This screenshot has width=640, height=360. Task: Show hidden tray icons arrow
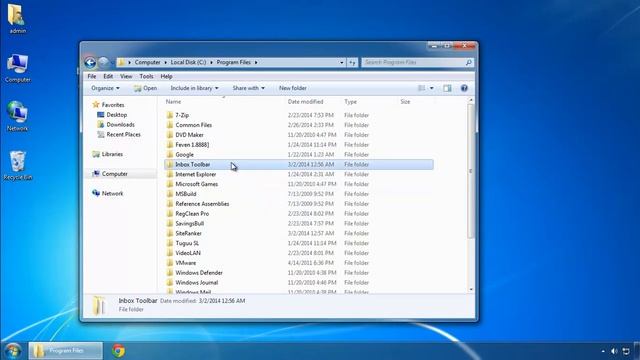pyautogui.click(x=603, y=351)
